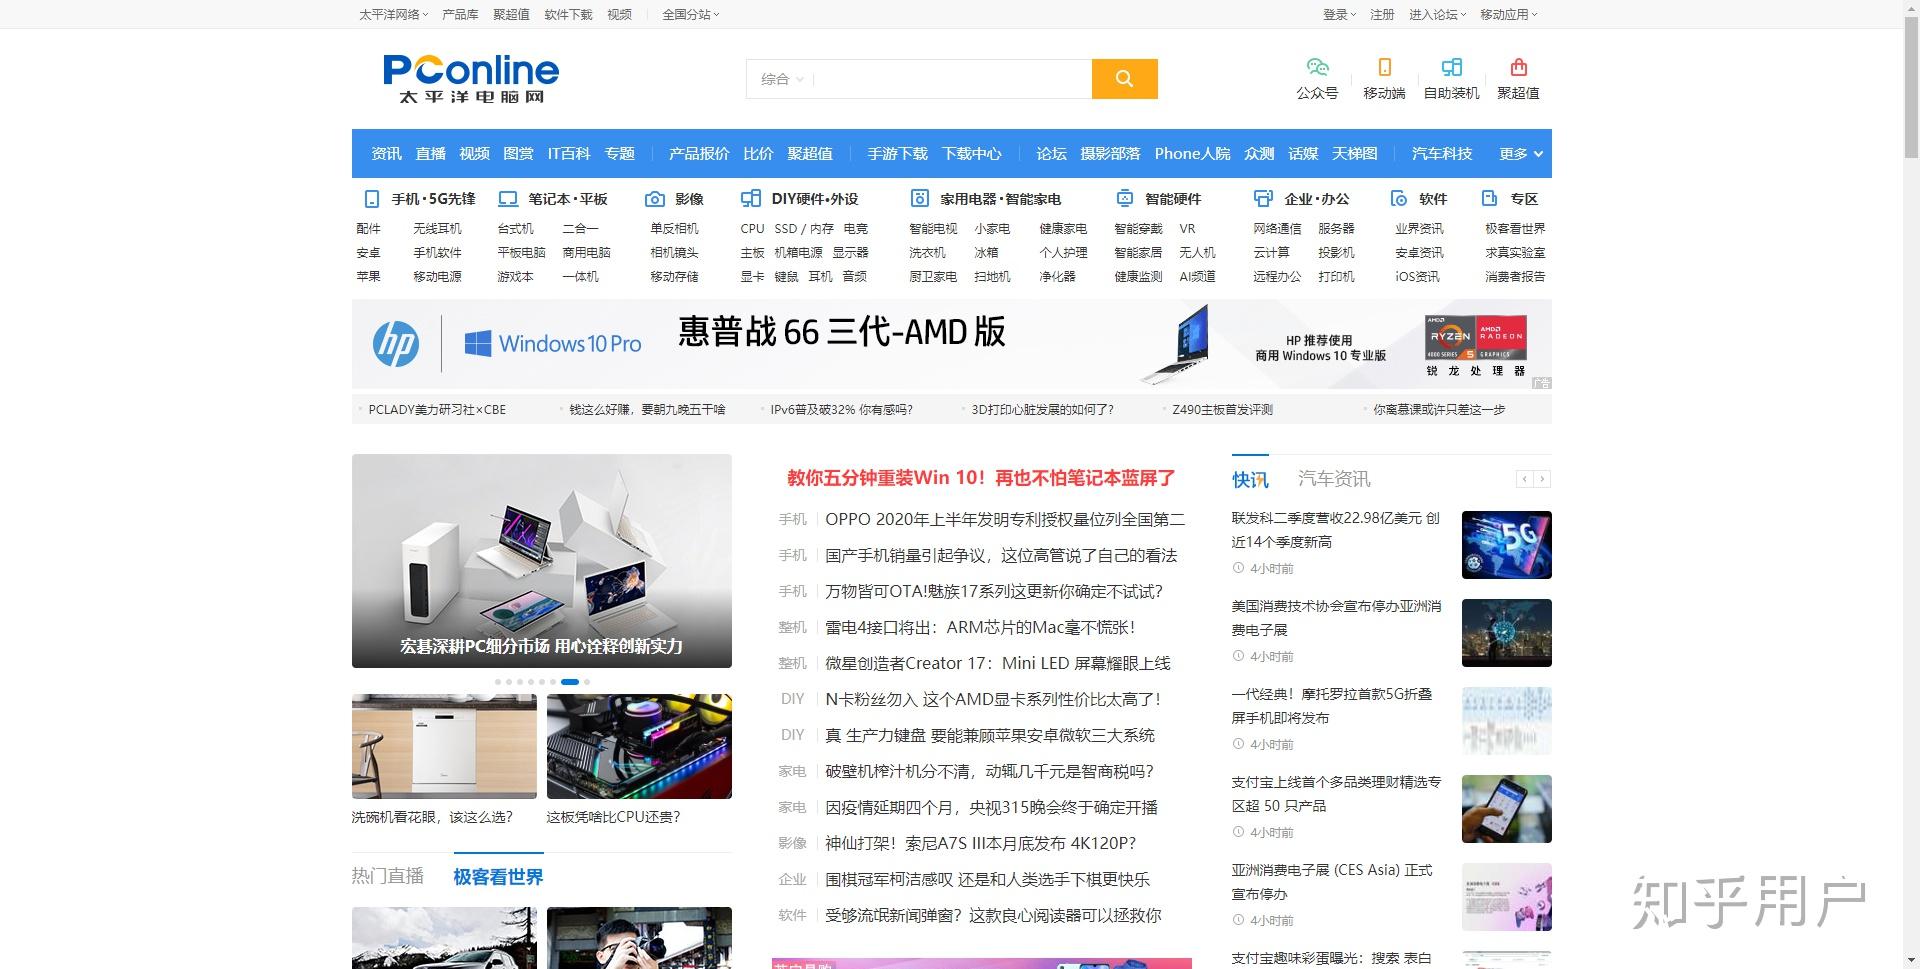Select the 笔记本·平板 laptop icon
Screen dimensions: 1920x969
point(506,198)
